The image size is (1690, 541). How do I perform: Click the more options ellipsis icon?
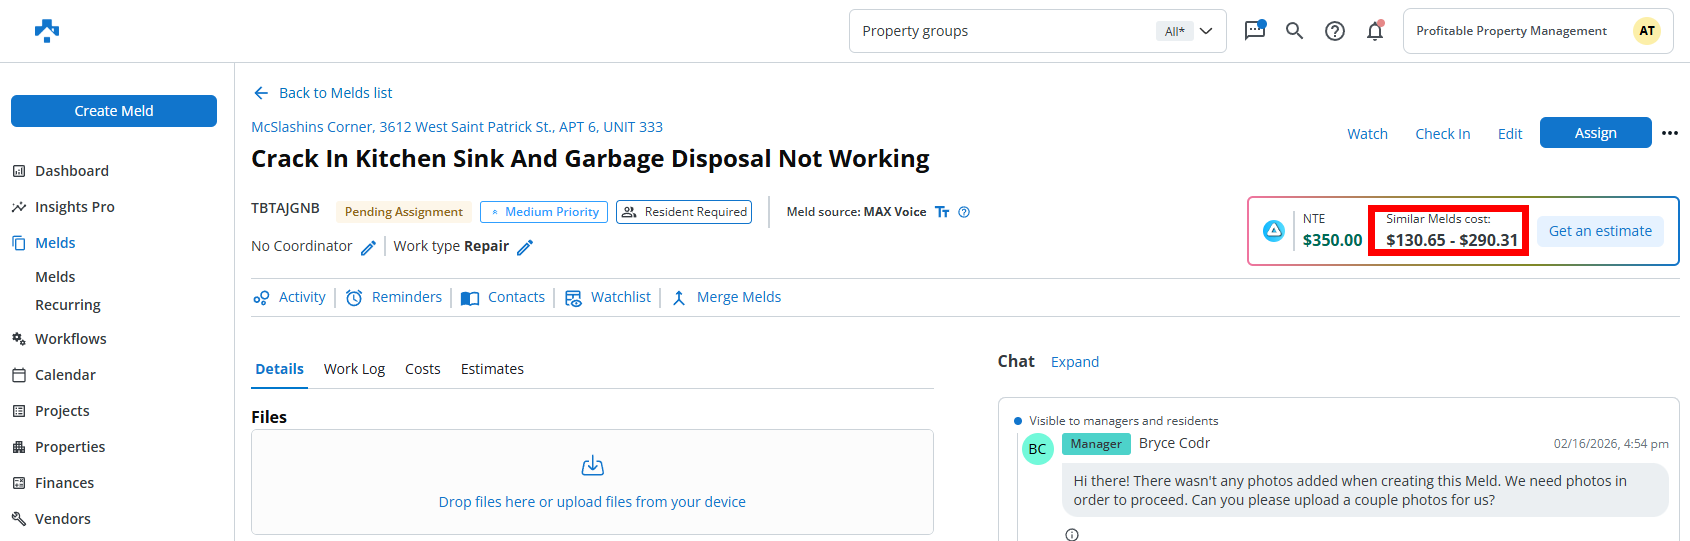point(1669,133)
